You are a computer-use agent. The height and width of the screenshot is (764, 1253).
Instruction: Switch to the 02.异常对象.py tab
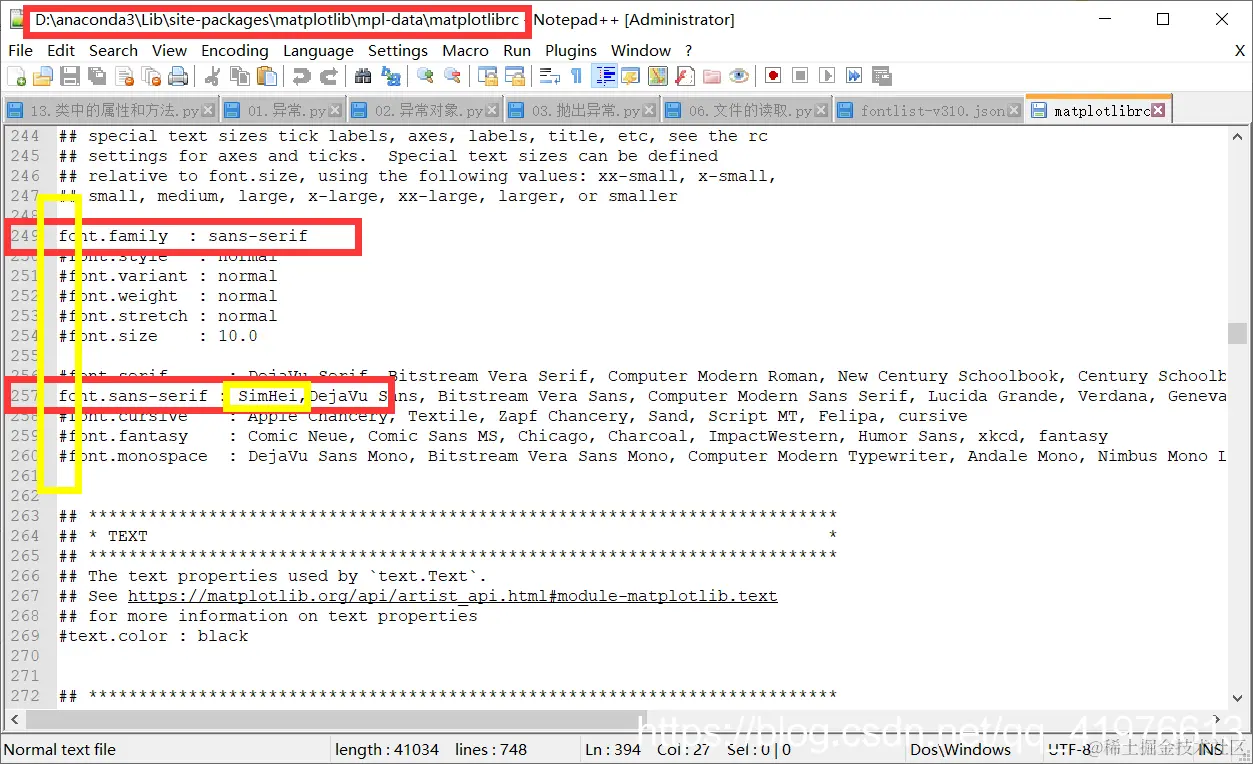click(x=424, y=111)
